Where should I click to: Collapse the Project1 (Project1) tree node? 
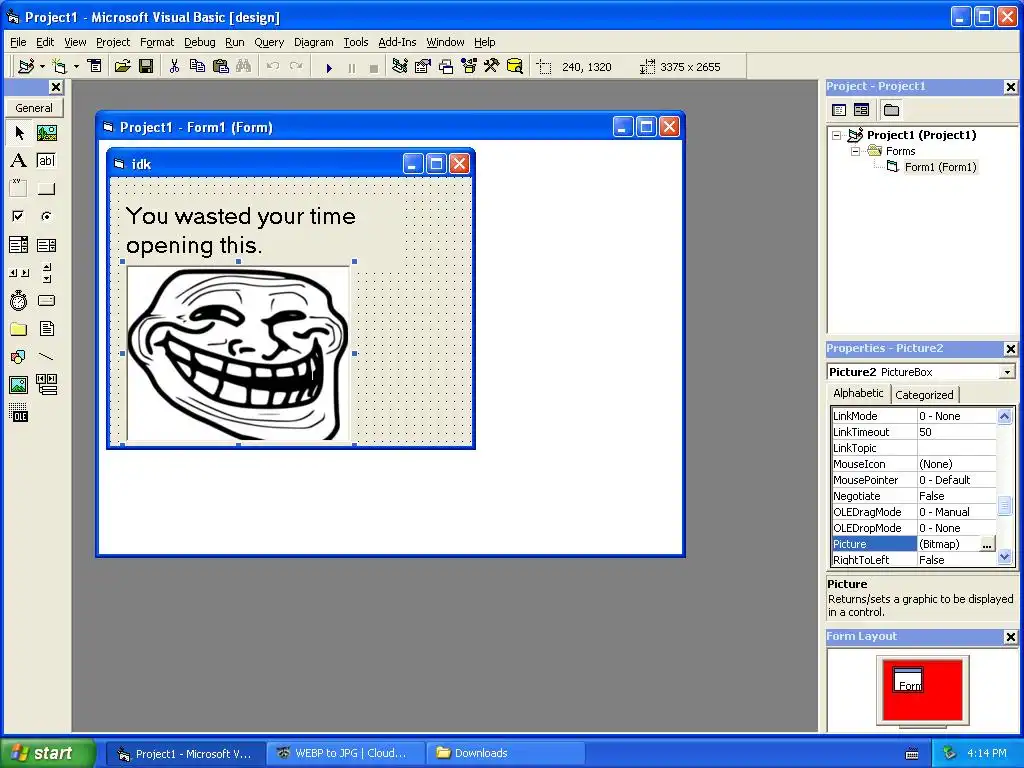point(837,135)
